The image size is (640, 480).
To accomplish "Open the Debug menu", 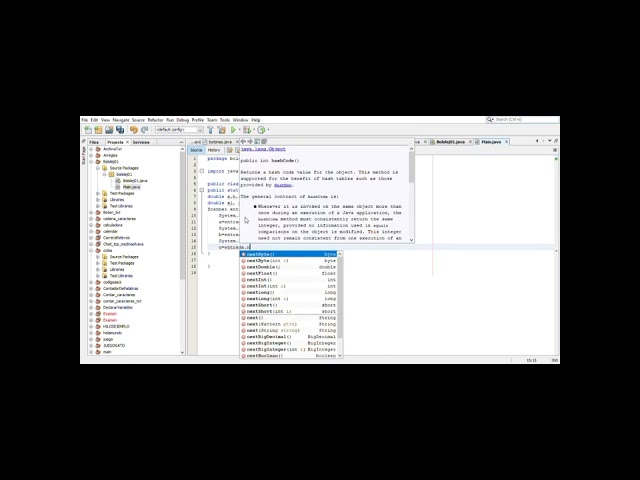I will point(182,120).
